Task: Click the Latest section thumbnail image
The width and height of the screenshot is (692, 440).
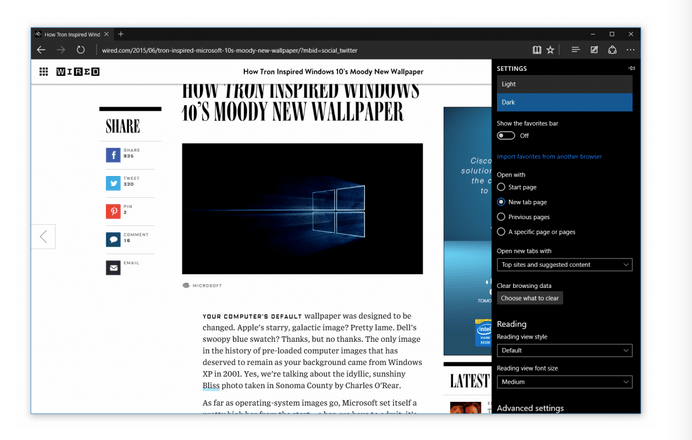Action: 466,407
